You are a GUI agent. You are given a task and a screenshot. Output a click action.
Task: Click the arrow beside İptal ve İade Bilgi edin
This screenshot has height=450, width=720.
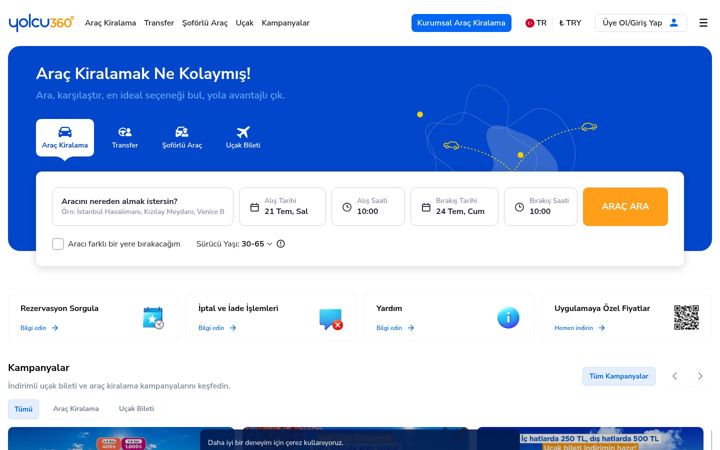(233, 328)
